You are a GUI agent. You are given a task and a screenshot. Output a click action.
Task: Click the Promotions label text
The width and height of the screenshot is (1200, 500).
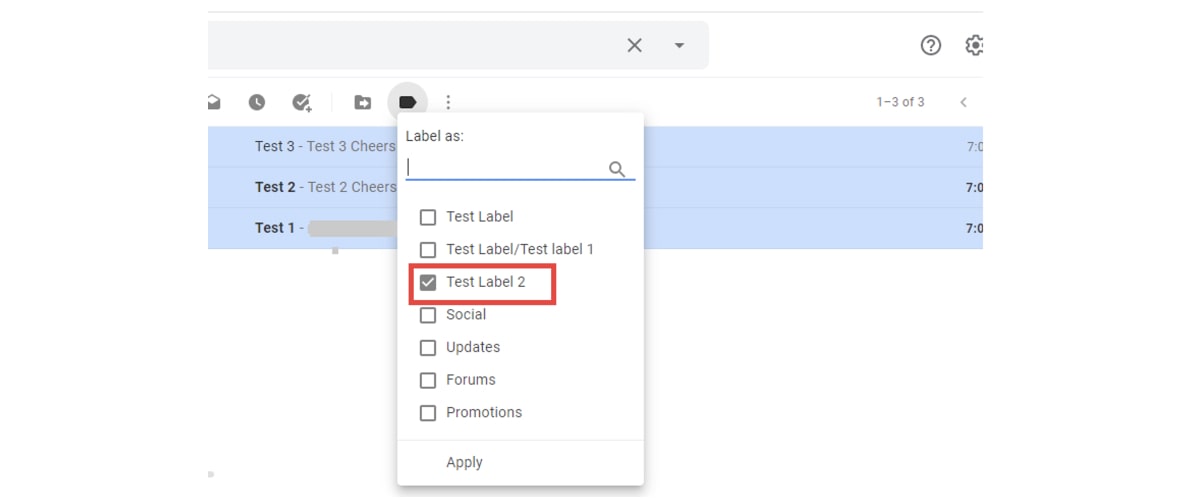click(x=484, y=412)
